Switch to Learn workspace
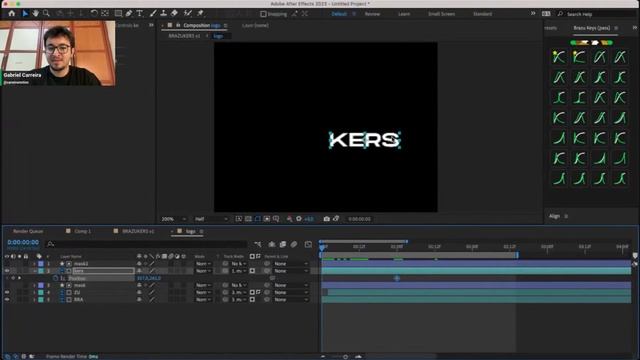The height and width of the screenshot is (360, 640). click(404, 14)
